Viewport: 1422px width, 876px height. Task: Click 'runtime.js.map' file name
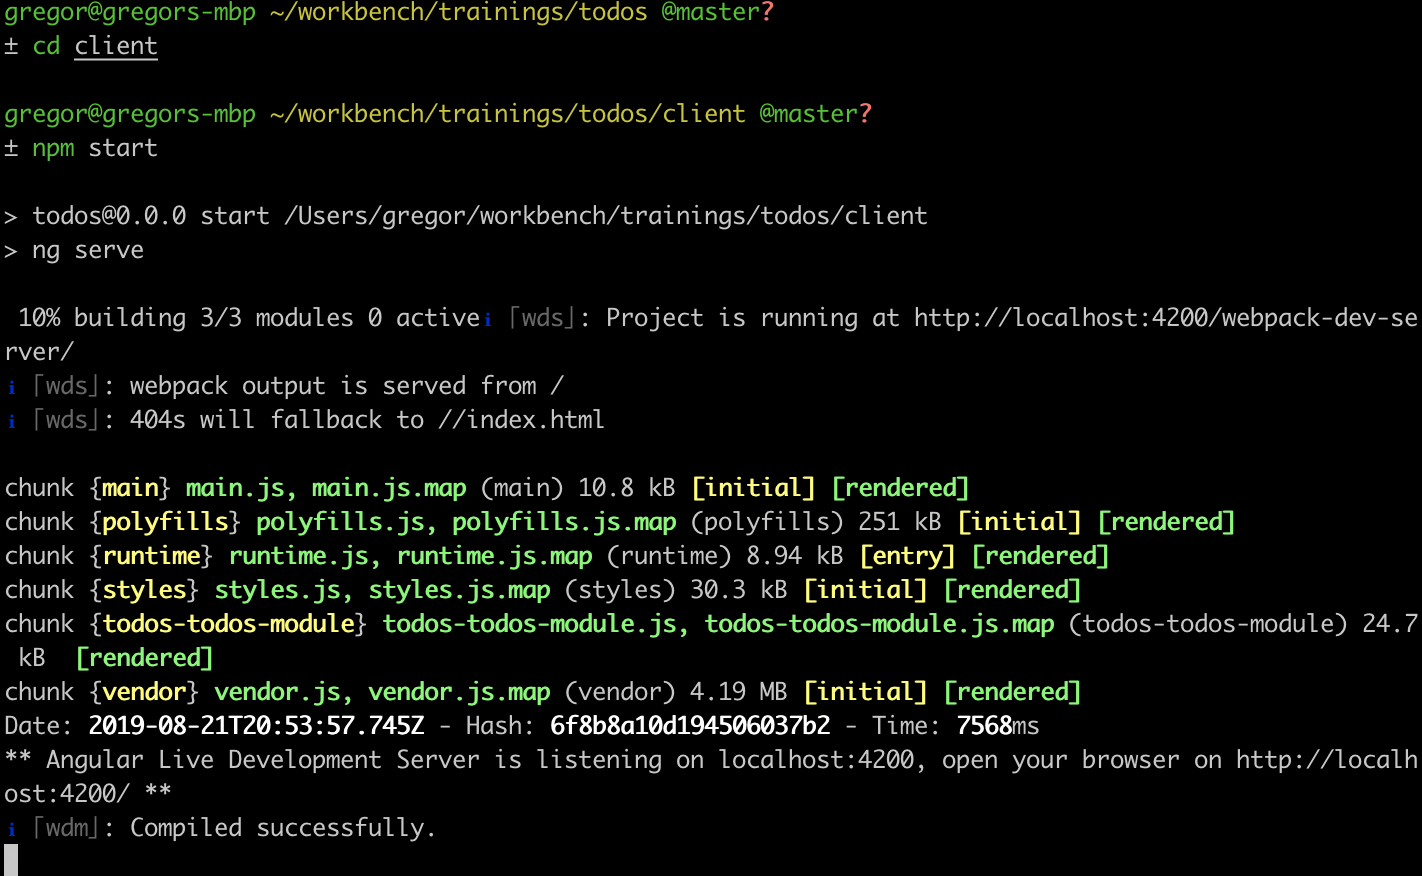[x=494, y=556]
